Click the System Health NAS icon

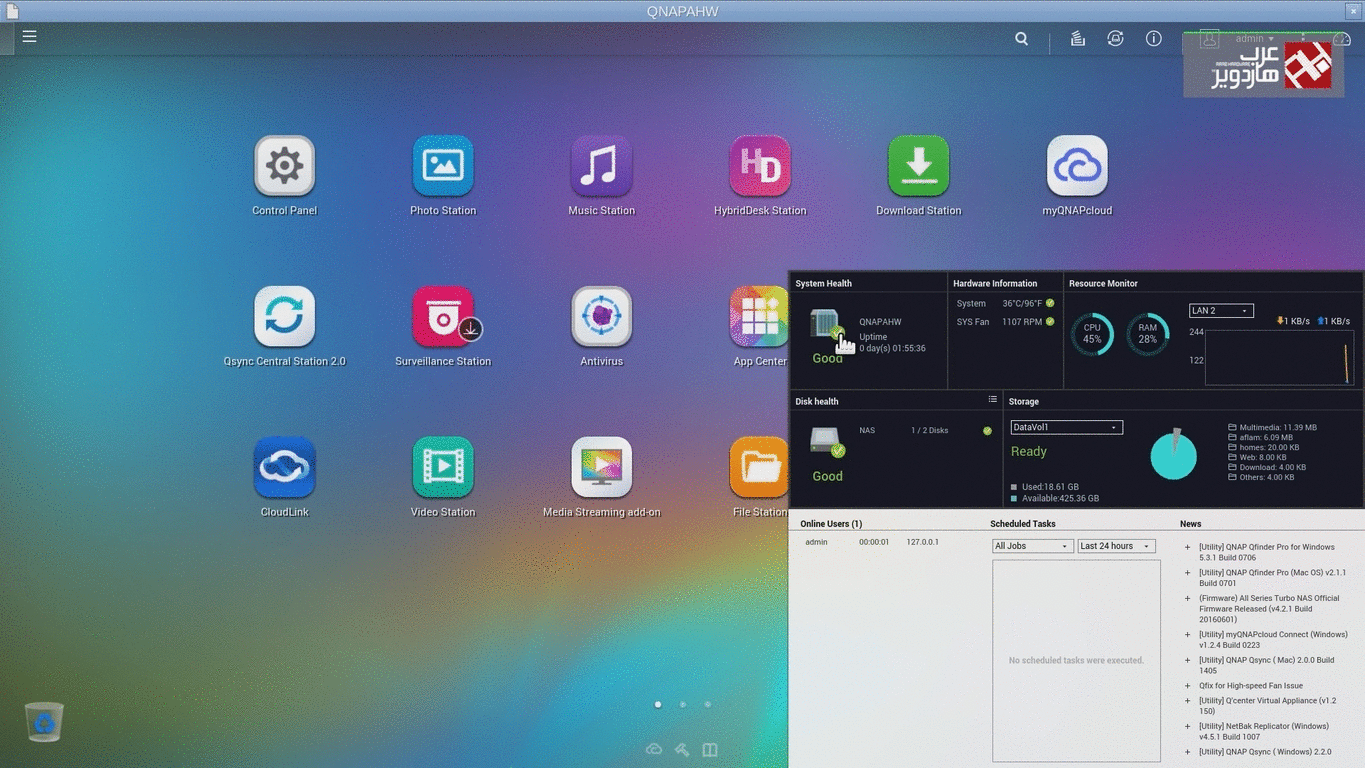(x=826, y=326)
